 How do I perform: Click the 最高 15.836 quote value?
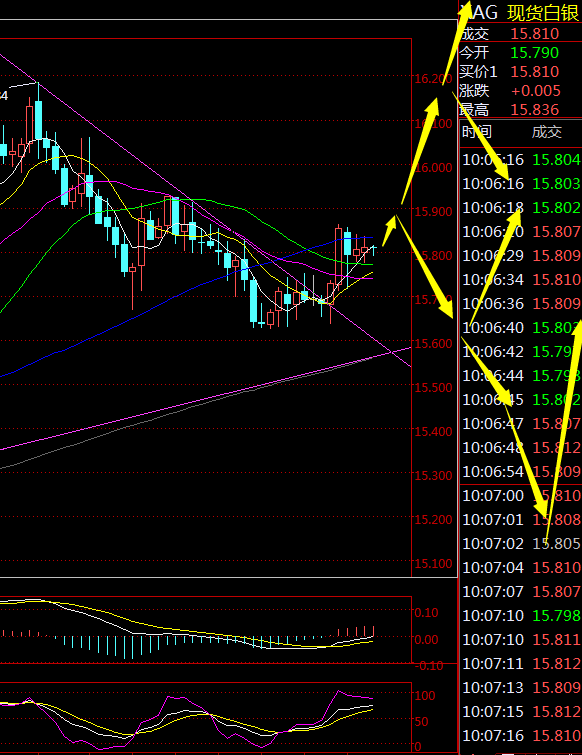click(x=535, y=110)
